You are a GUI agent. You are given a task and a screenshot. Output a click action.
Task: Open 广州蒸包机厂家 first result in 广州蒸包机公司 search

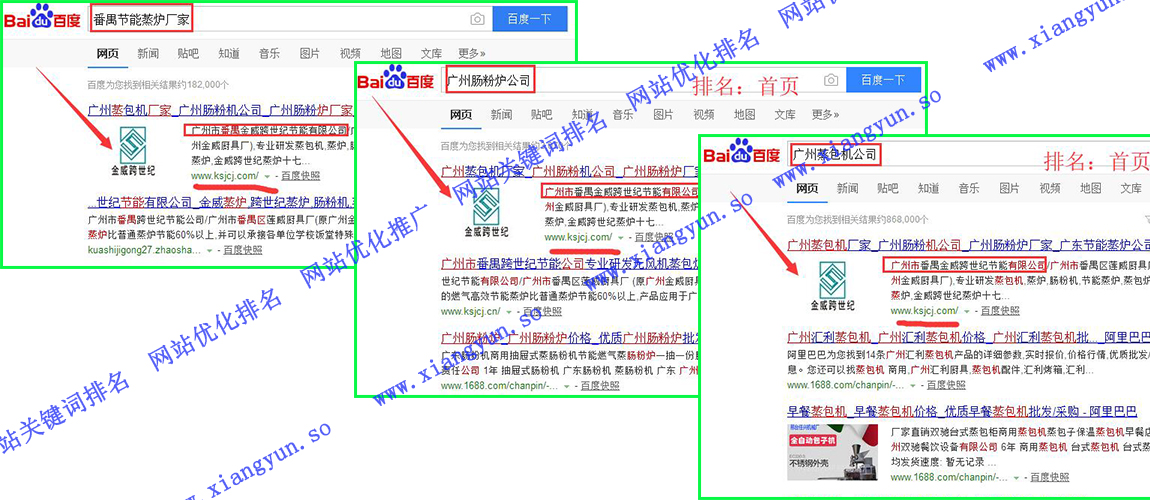point(968,245)
